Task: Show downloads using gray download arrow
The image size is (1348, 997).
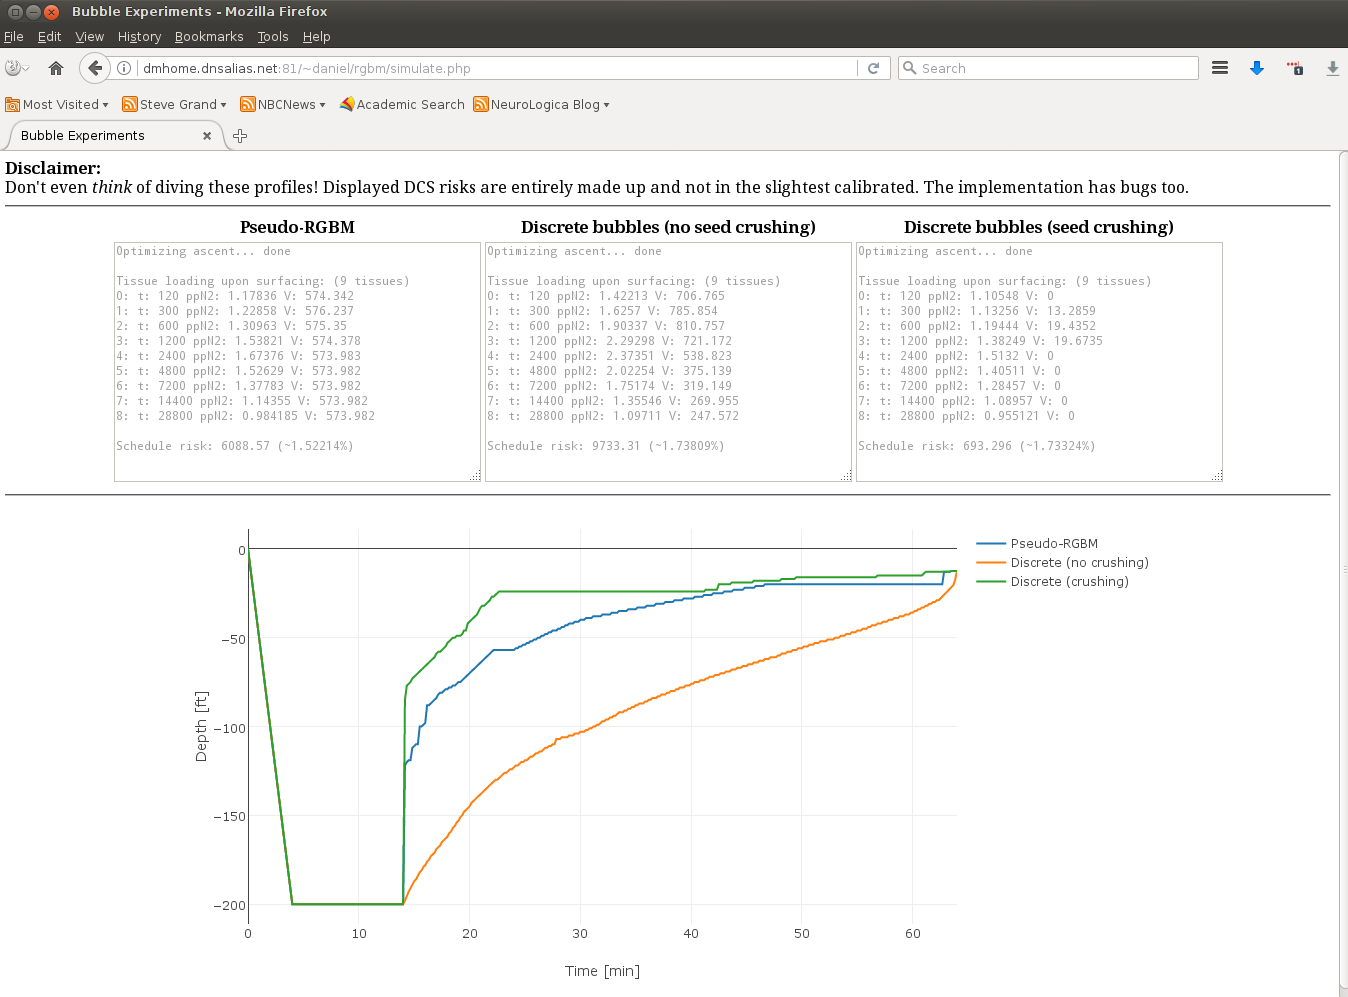Action: click(1332, 68)
